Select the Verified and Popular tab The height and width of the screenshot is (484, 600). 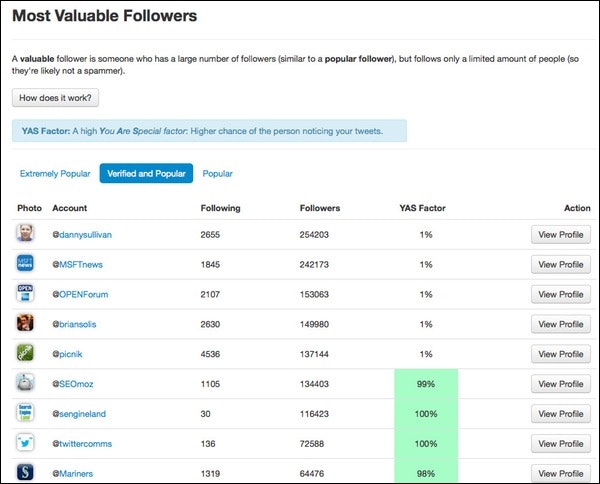(146, 174)
